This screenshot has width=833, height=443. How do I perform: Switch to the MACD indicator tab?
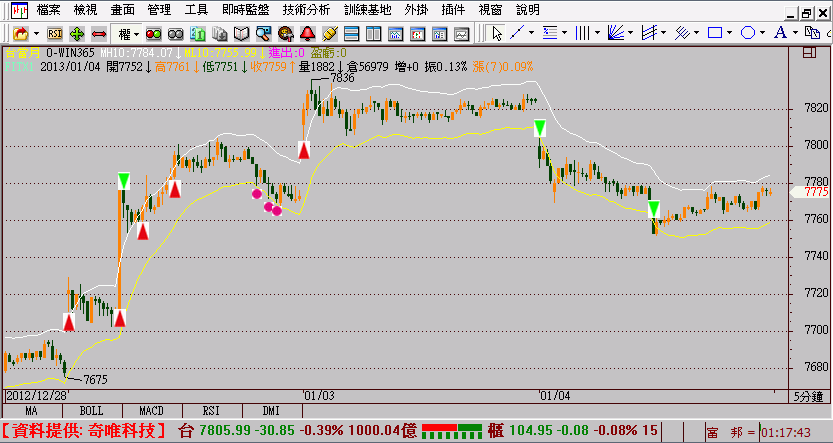151,410
